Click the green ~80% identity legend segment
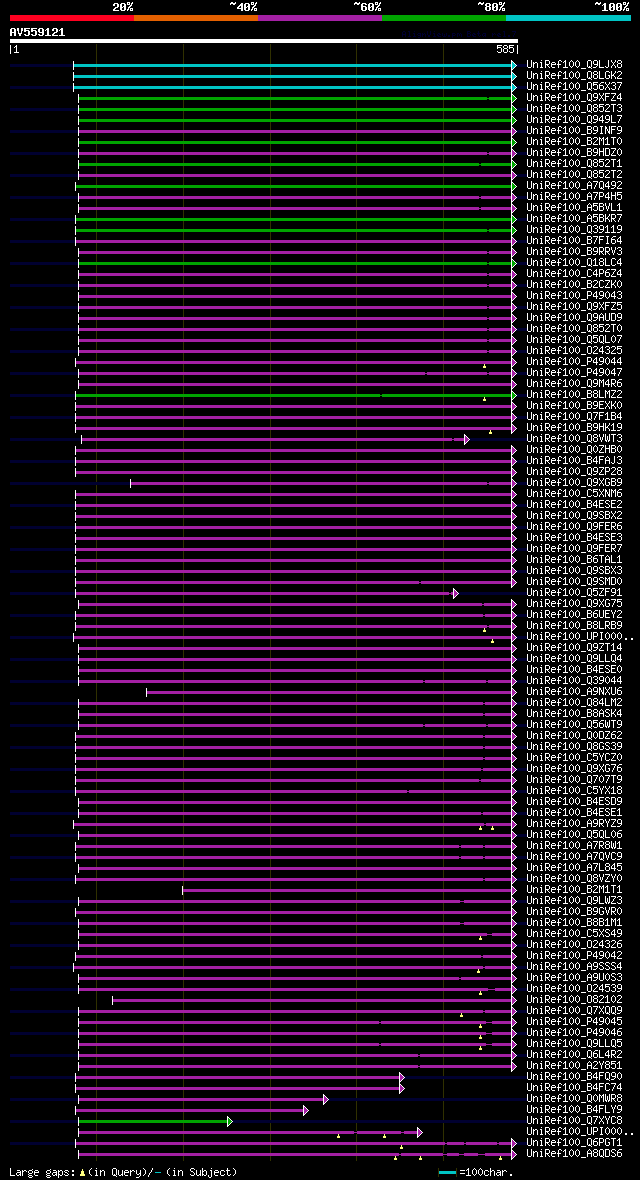Image resolution: width=640 pixels, height=1180 pixels. [x=444, y=17]
